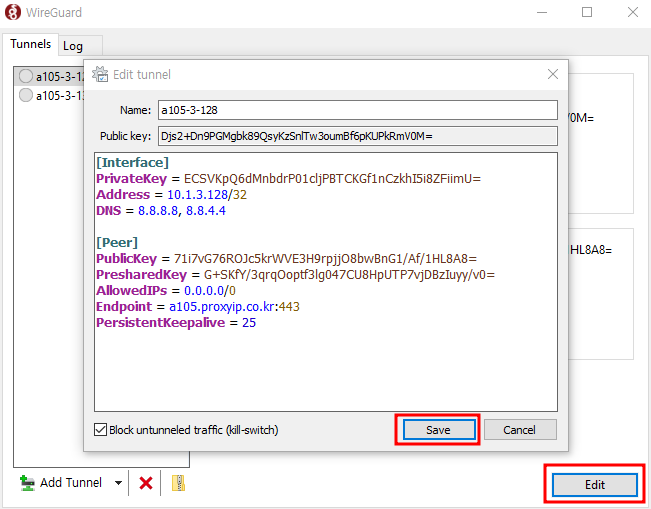The image size is (651, 509).
Task: Switch to the Tunnels tab
Action: pyautogui.click(x=30, y=44)
